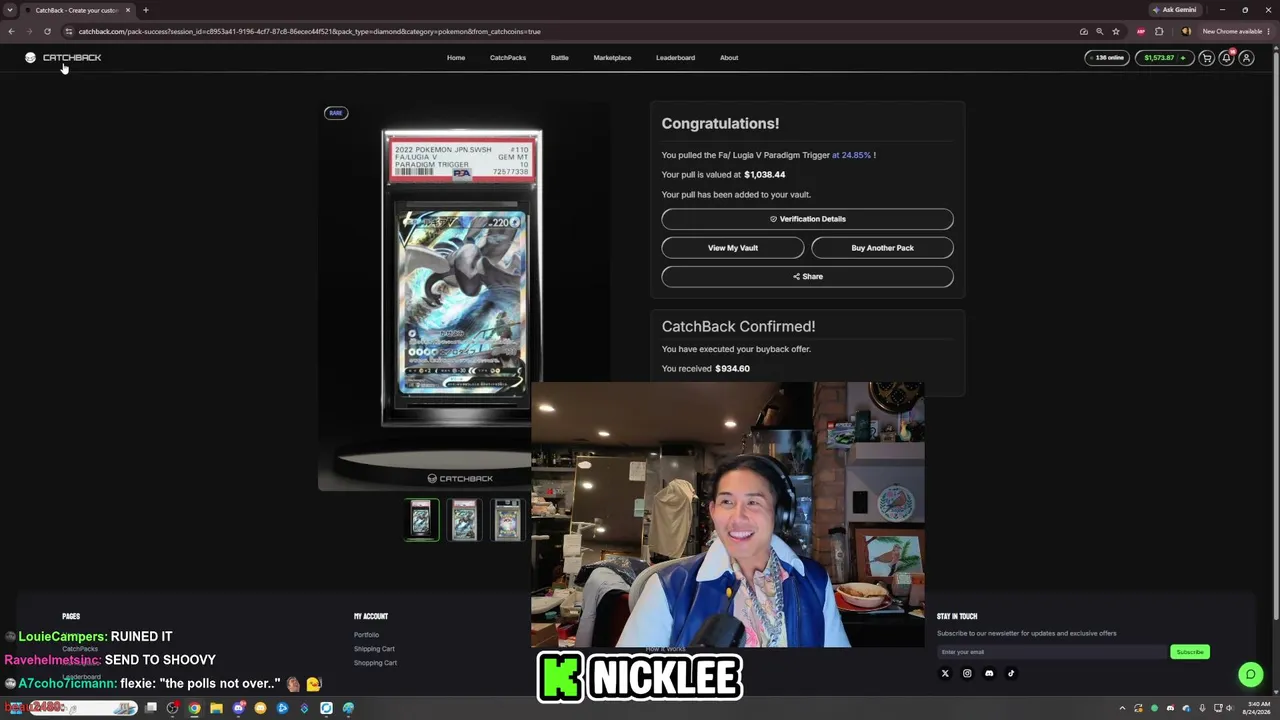Open the Marketplace nav item
1280x720 pixels.
(x=612, y=58)
